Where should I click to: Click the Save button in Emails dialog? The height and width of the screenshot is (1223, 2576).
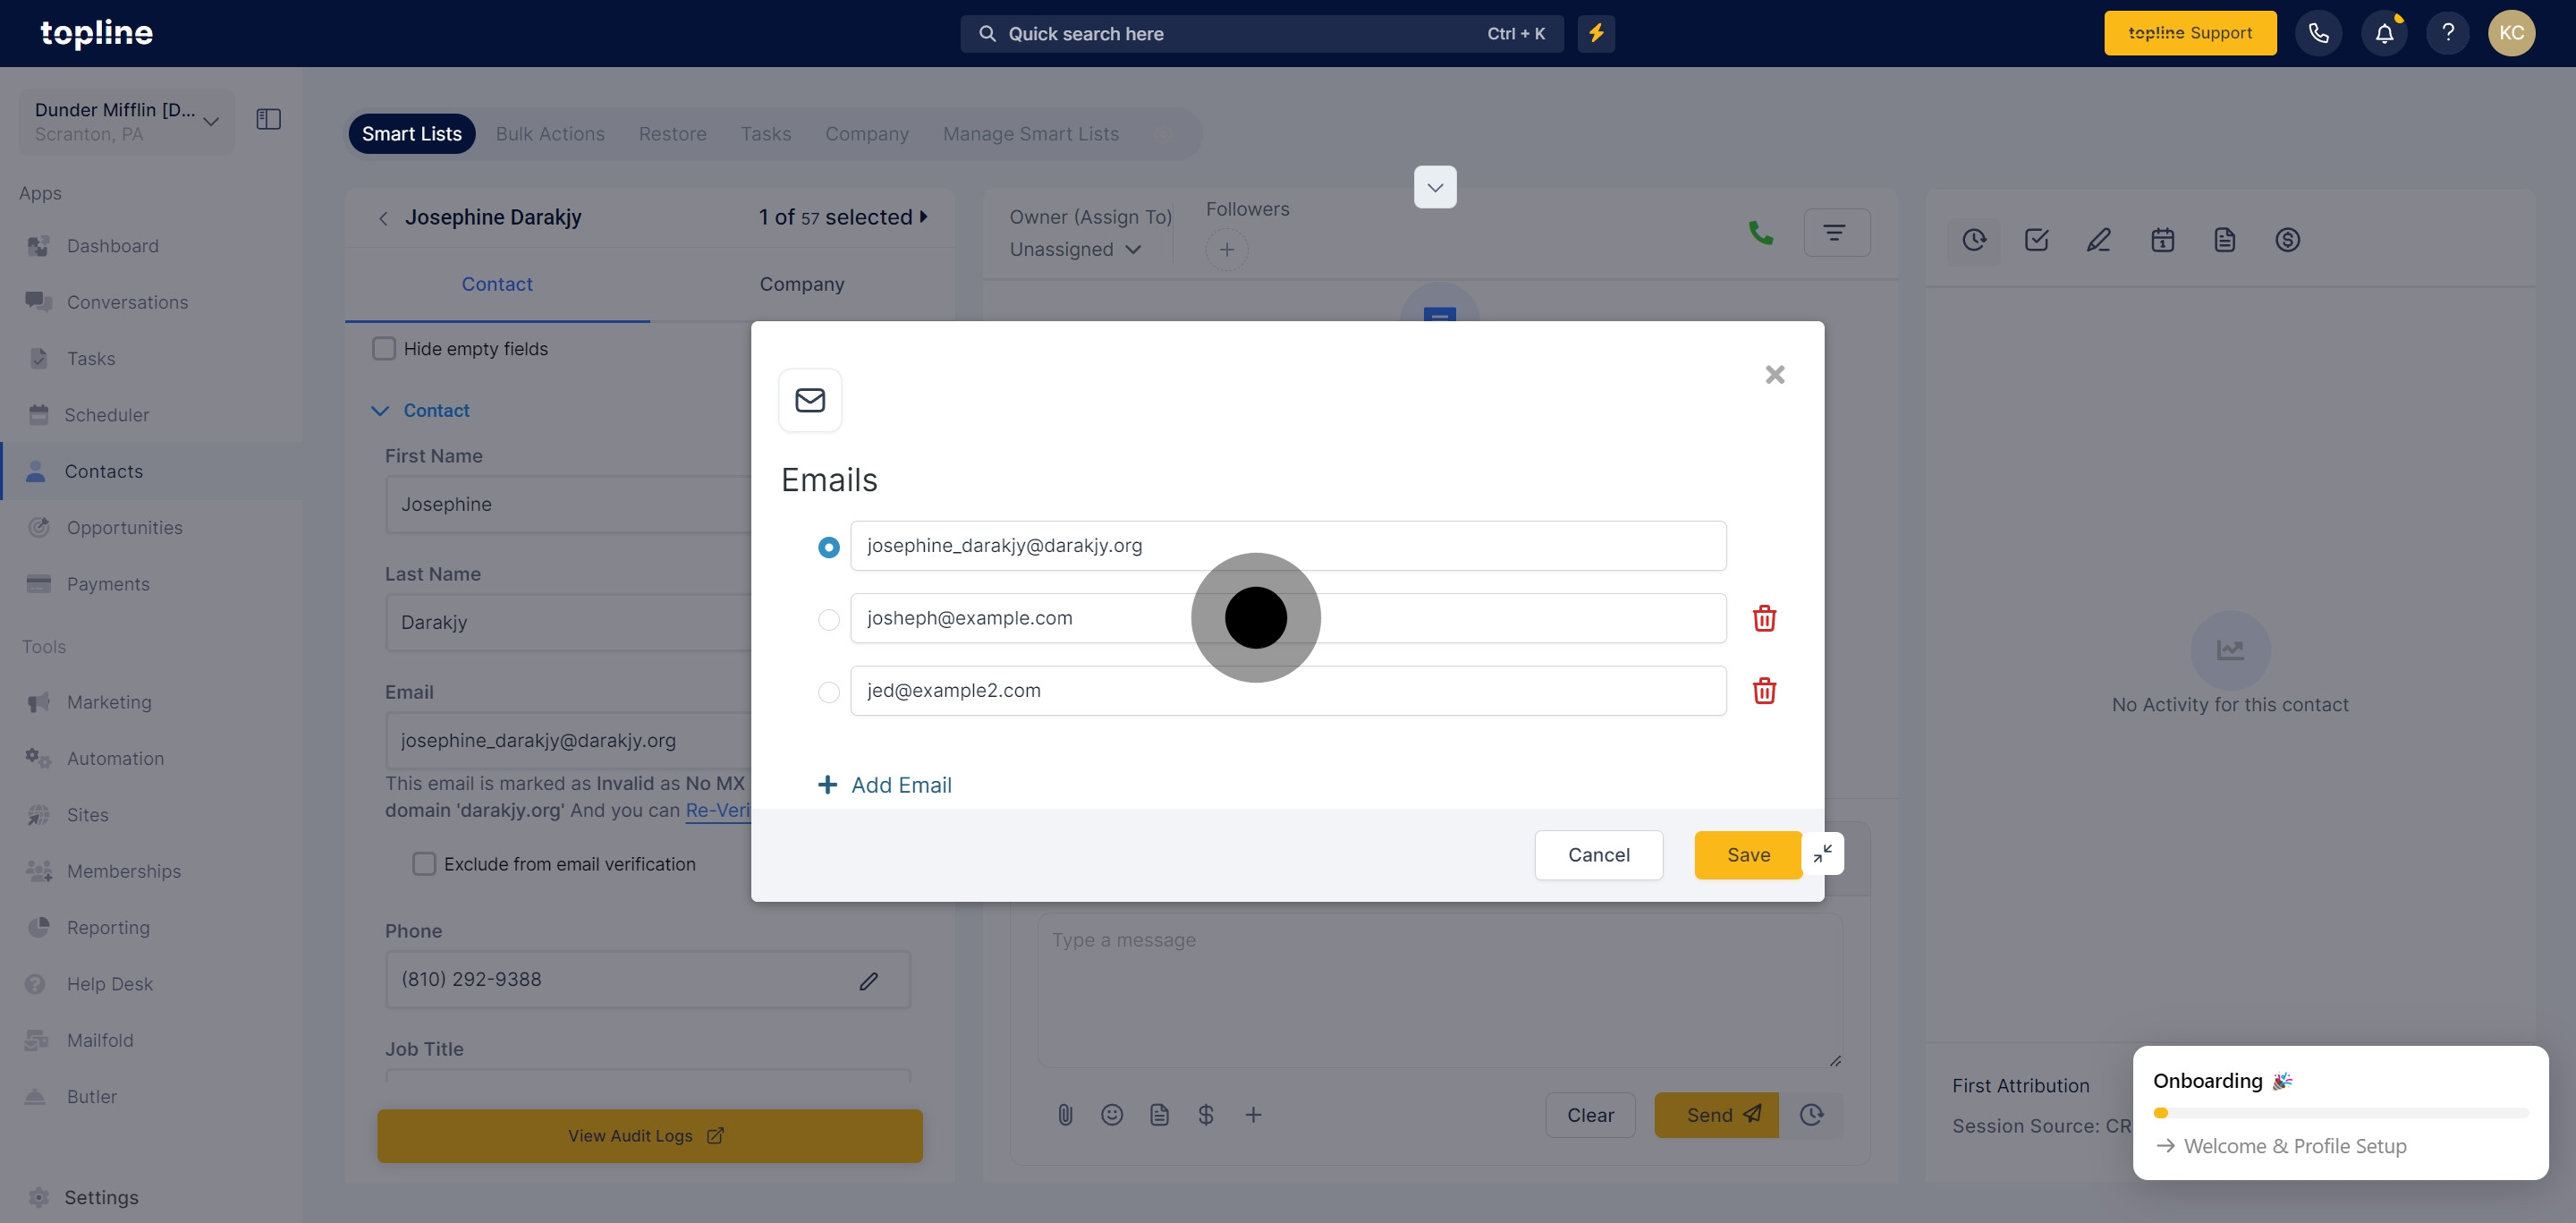click(1747, 855)
